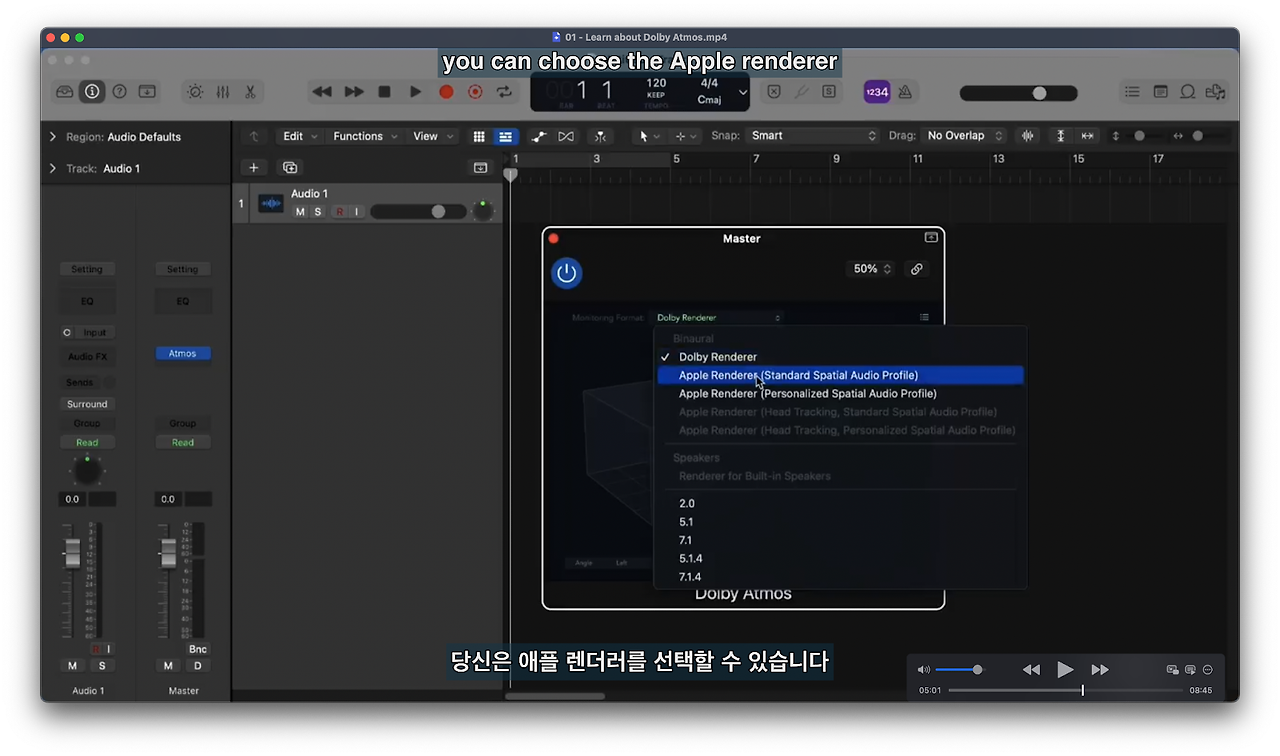Viewport: 1280px width, 756px height.
Task: Open the media Browsers icon
Action: coord(1215,91)
